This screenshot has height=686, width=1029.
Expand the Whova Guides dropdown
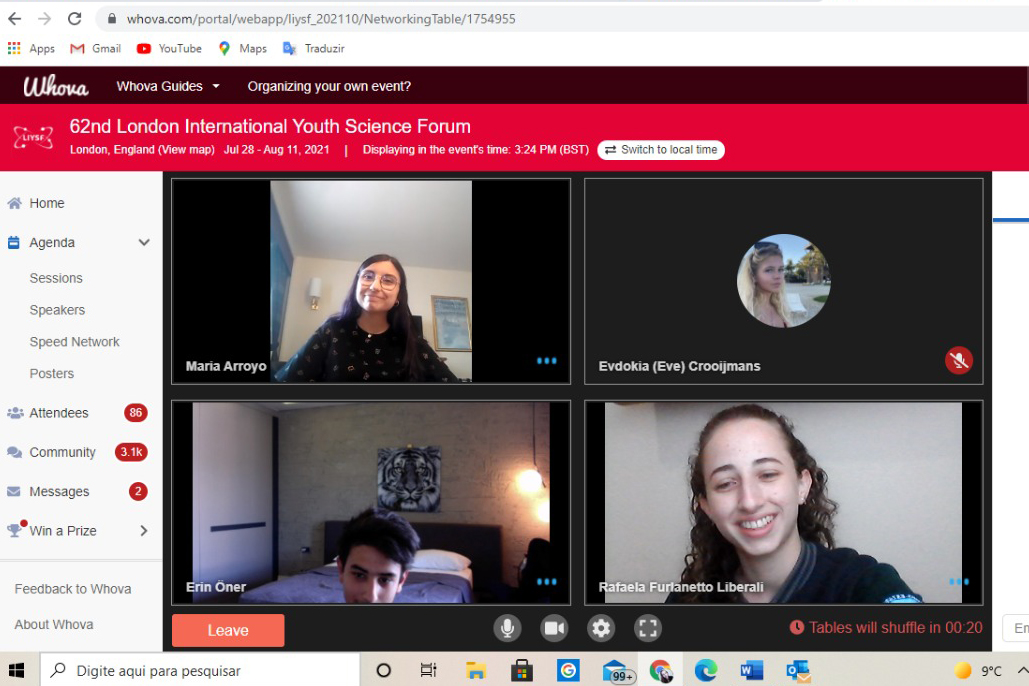point(168,86)
